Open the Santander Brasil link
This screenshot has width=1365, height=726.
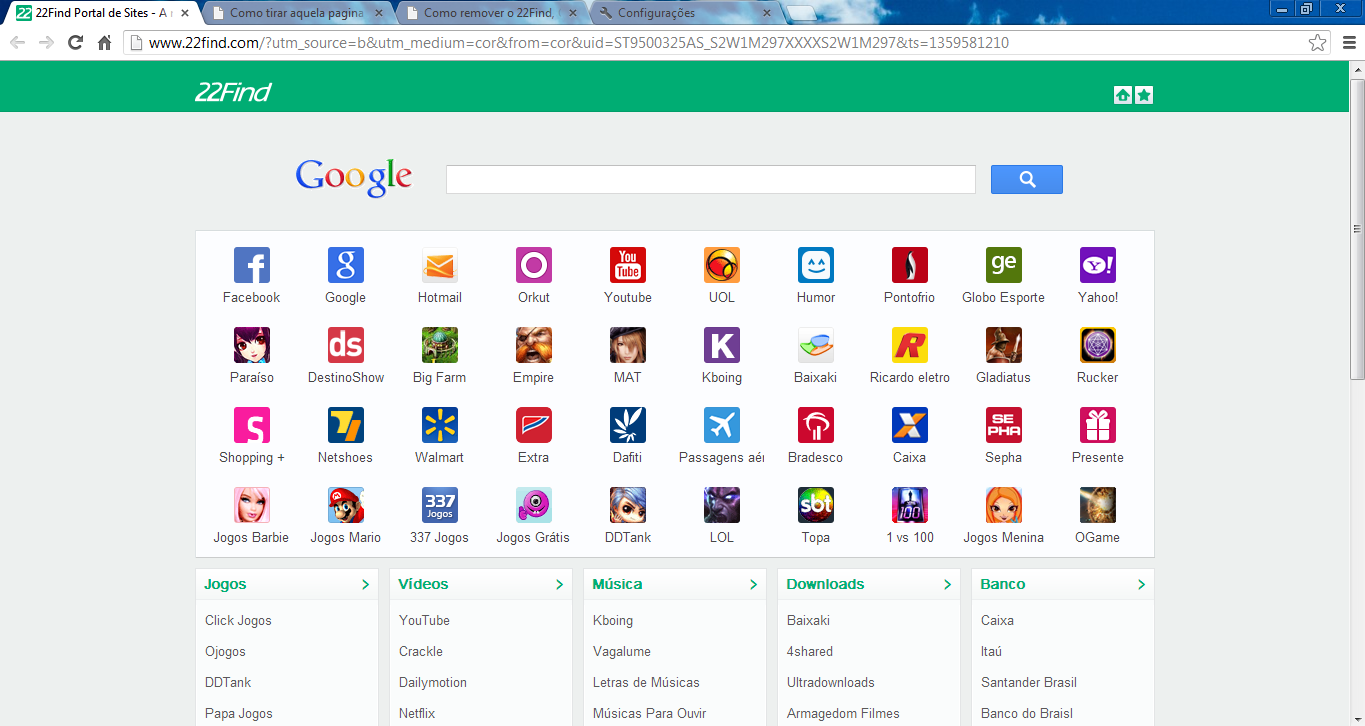(x=1029, y=682)
